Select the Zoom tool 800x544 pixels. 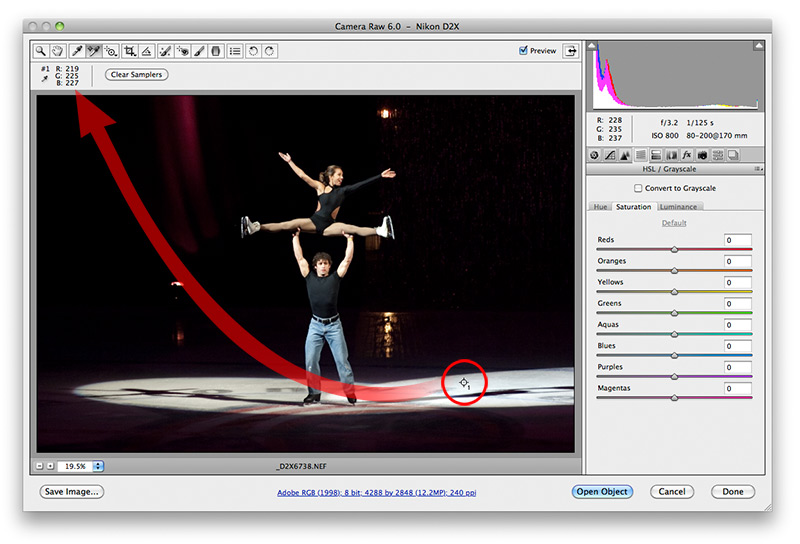point(41,51)
